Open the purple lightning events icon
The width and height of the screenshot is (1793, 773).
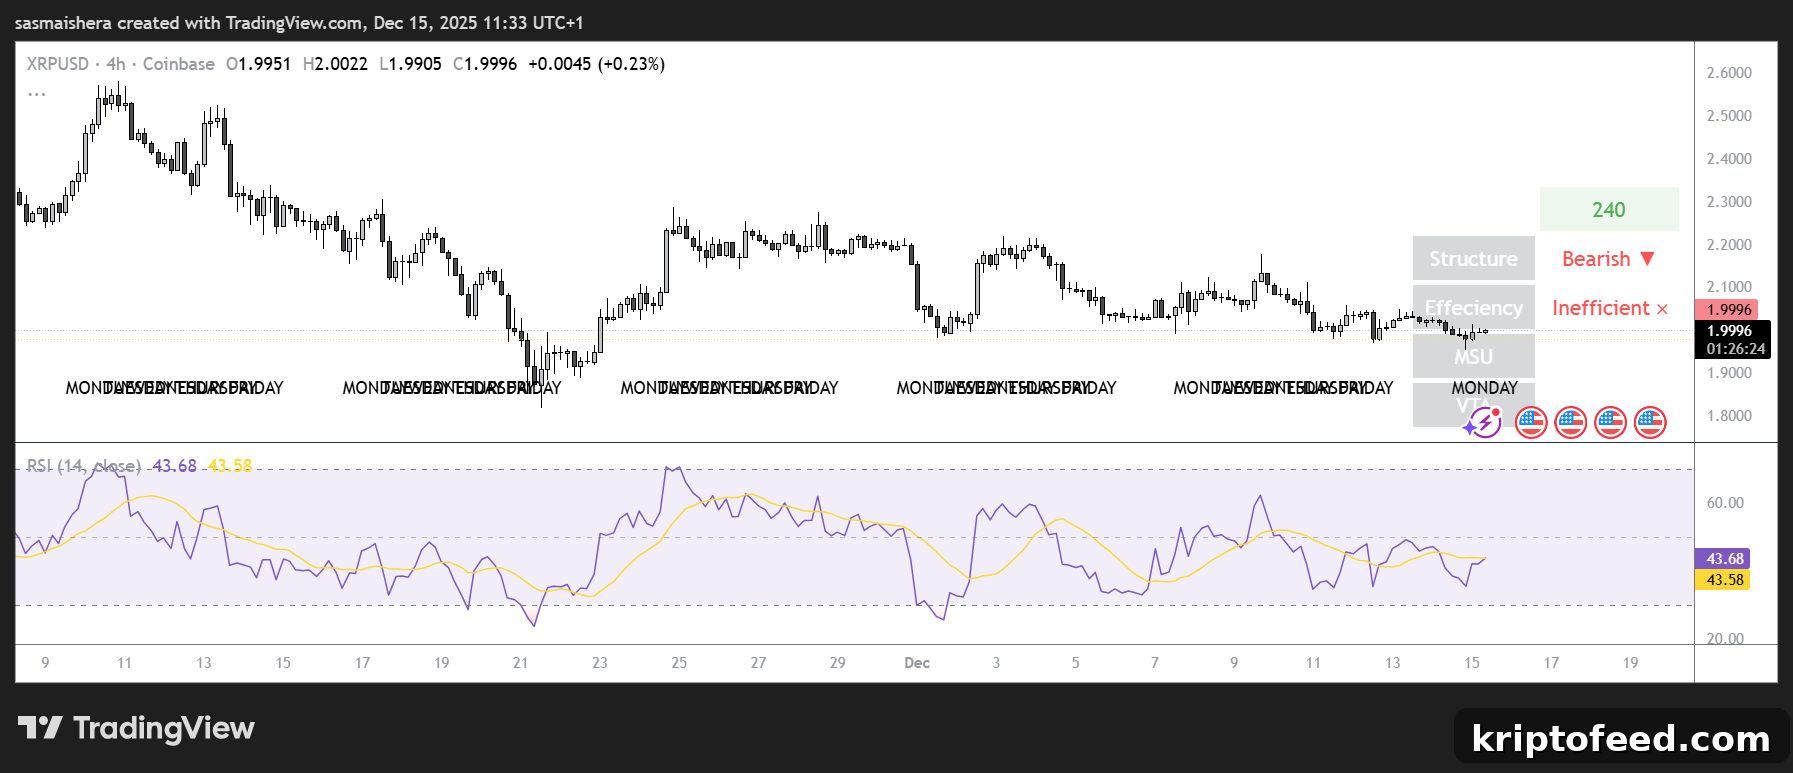click(x=1483, y=423)
